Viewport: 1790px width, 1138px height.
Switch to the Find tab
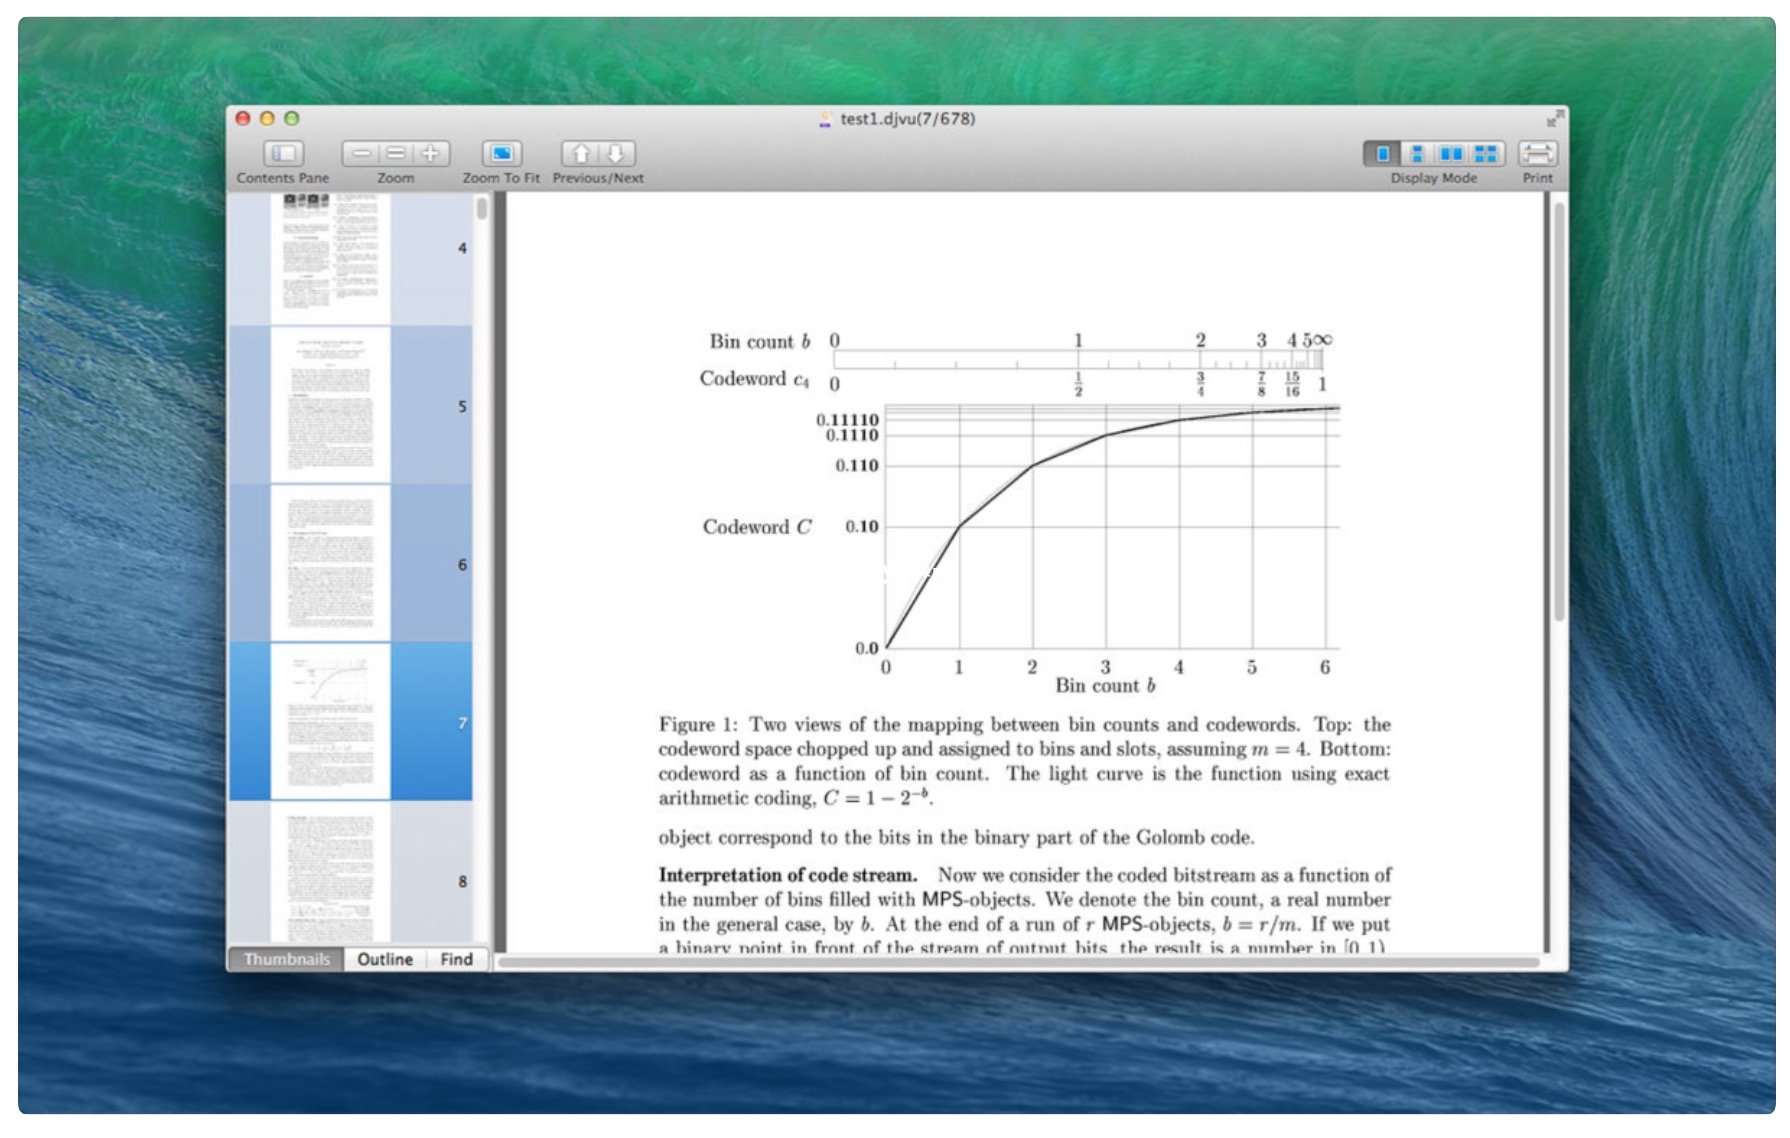tap(457, 959)
